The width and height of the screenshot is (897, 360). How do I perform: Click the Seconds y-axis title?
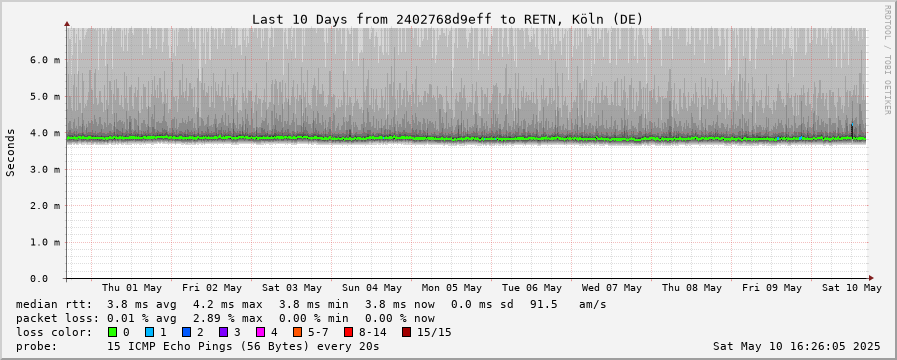point(10,152)
